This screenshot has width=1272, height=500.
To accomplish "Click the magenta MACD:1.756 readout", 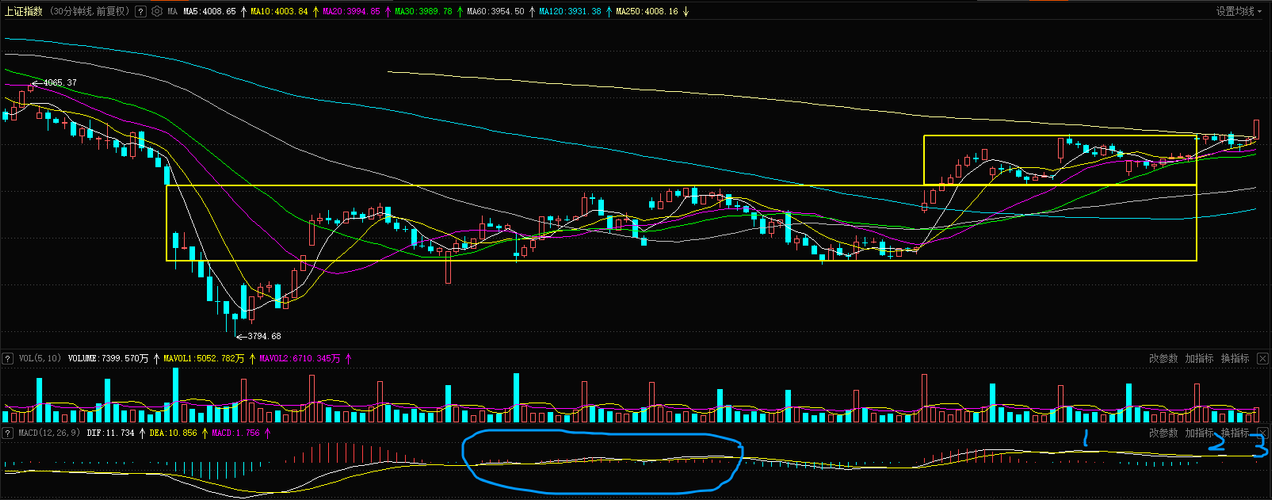I will 235,433.
